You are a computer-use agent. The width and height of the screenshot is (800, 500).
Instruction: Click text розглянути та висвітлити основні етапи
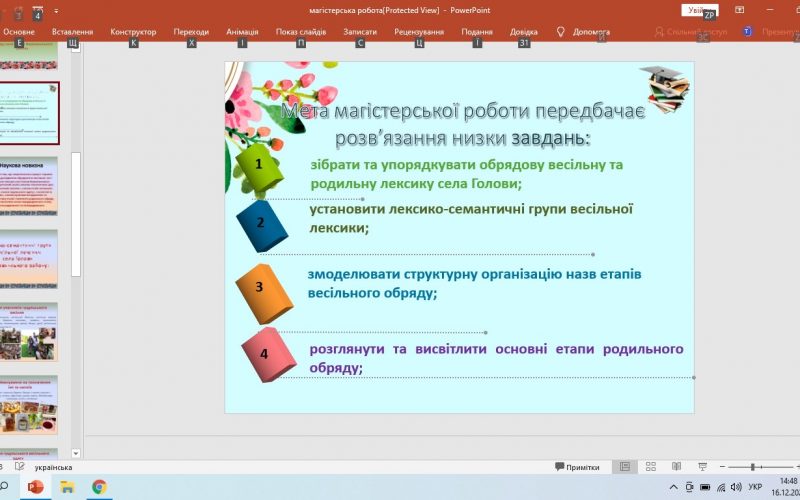496,358
